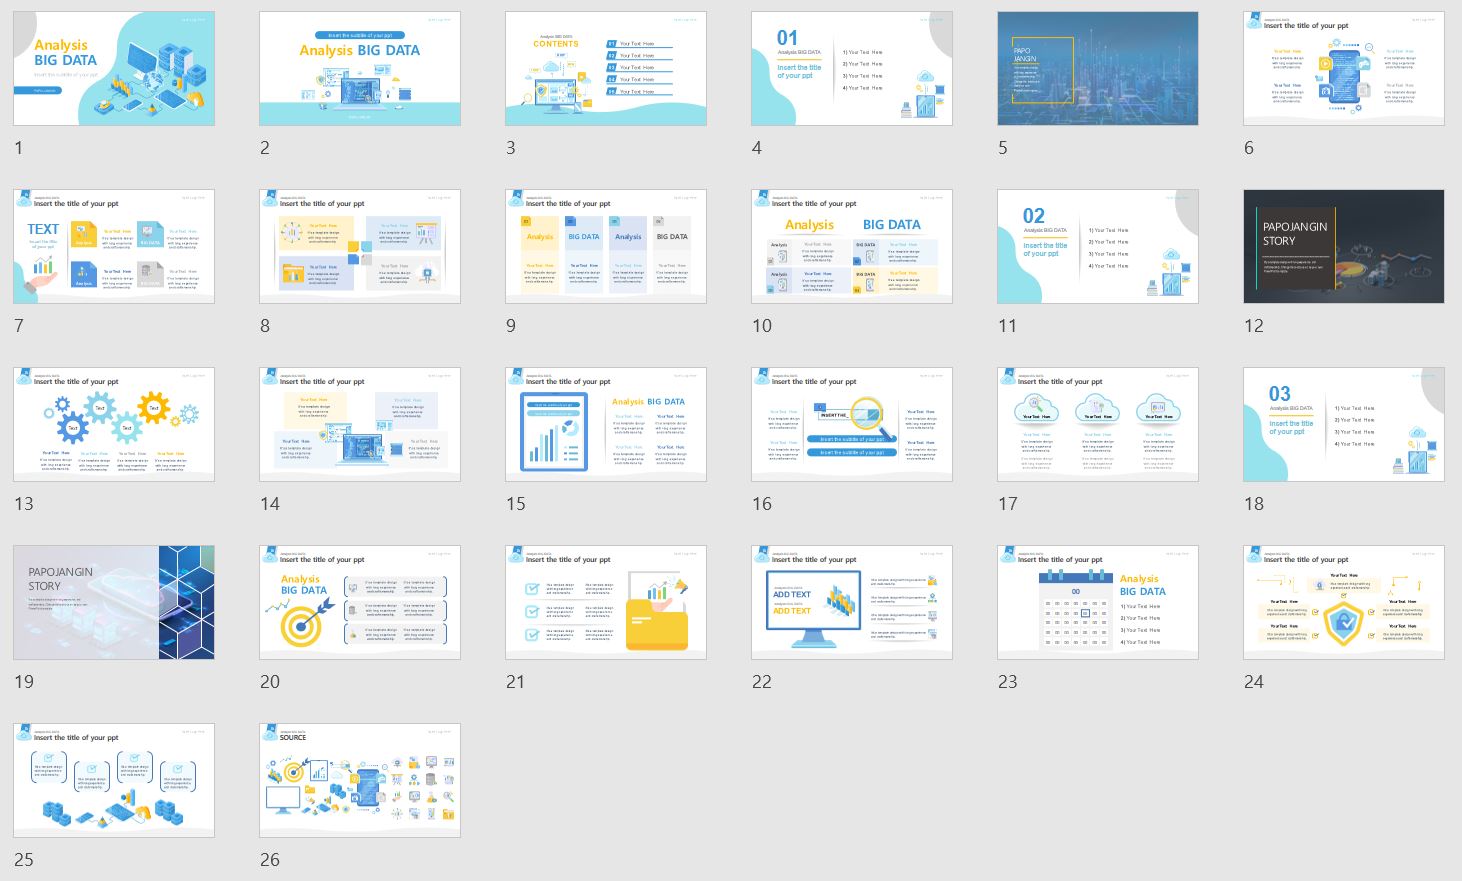
Task: Open slide 3 CONTENTS thumbnail
Action: (x=606, y=68)
